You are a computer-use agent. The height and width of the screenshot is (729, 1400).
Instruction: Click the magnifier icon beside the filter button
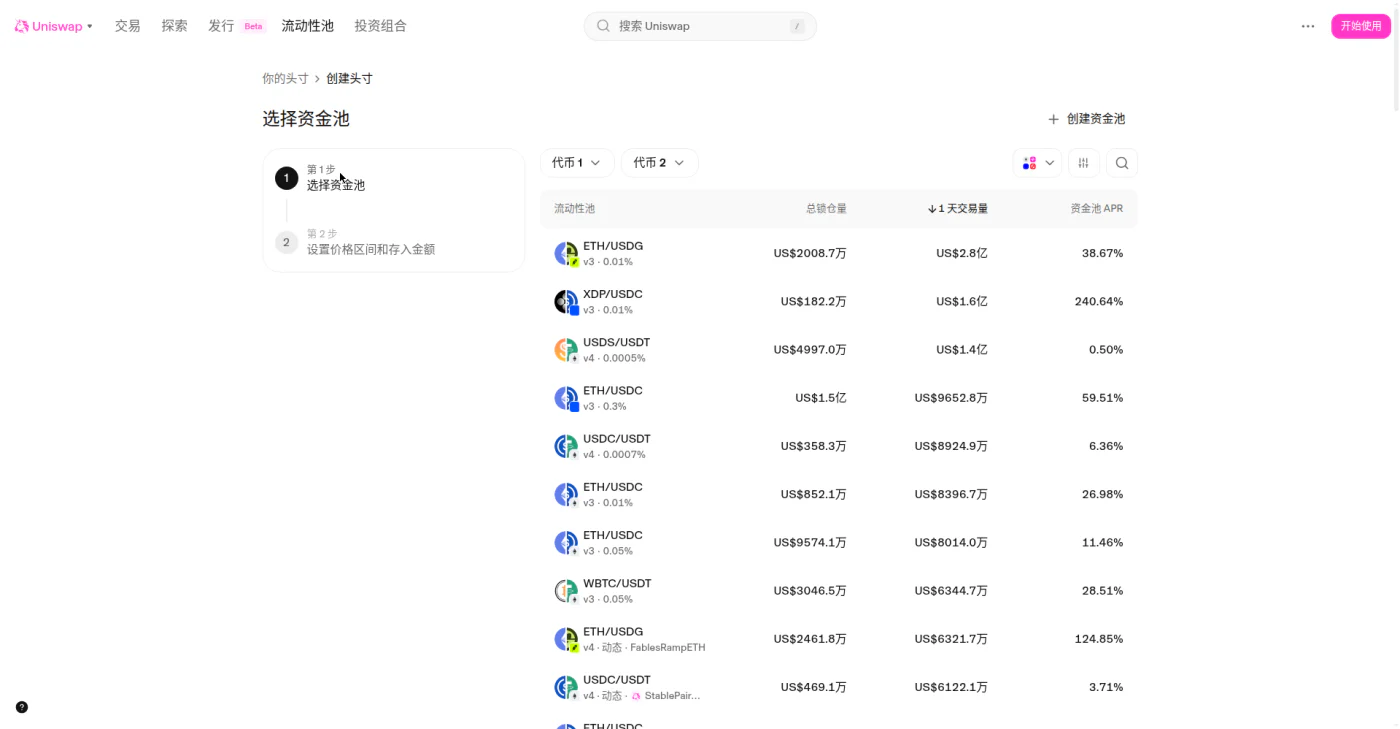(x=1122, y=163)
